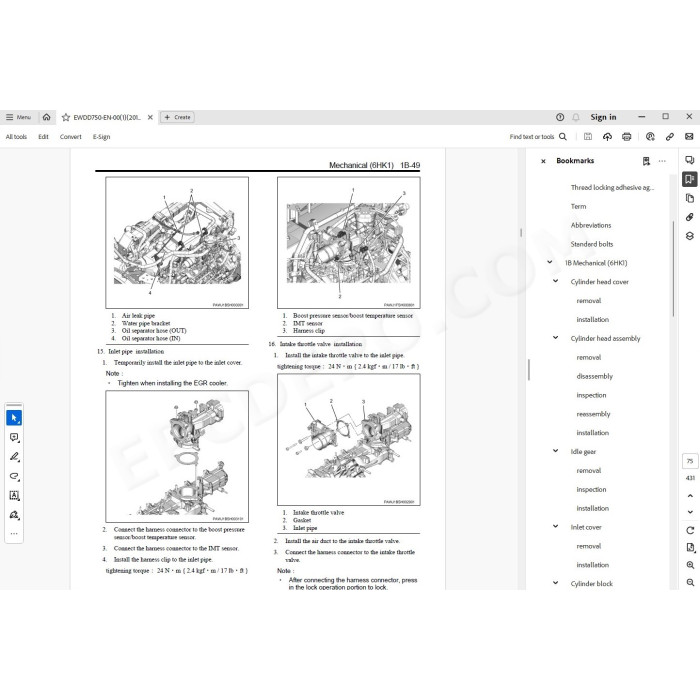Open the Menu hamburger button
This screenshot has width=700, height=700.
pyautogui.click(x=18, y=117)
